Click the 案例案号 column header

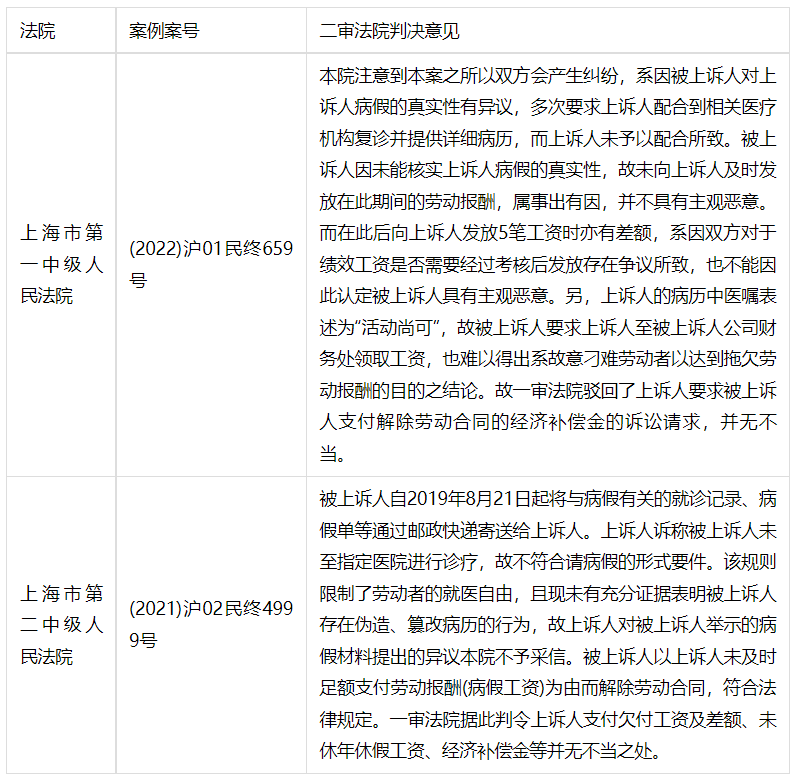[164, 31]
